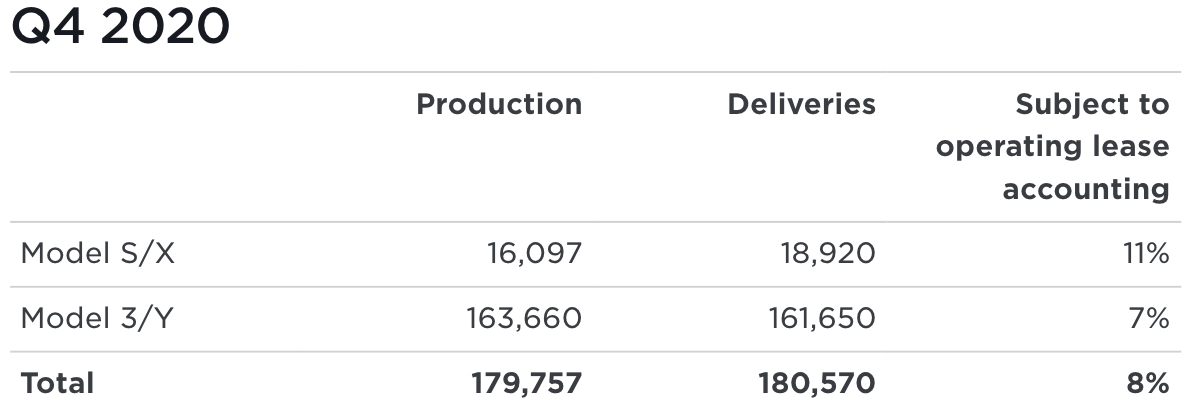This screenshot has width=1194, height=404.
Task: Click the Q4 text in the title
Action: [x=47, y=26]
